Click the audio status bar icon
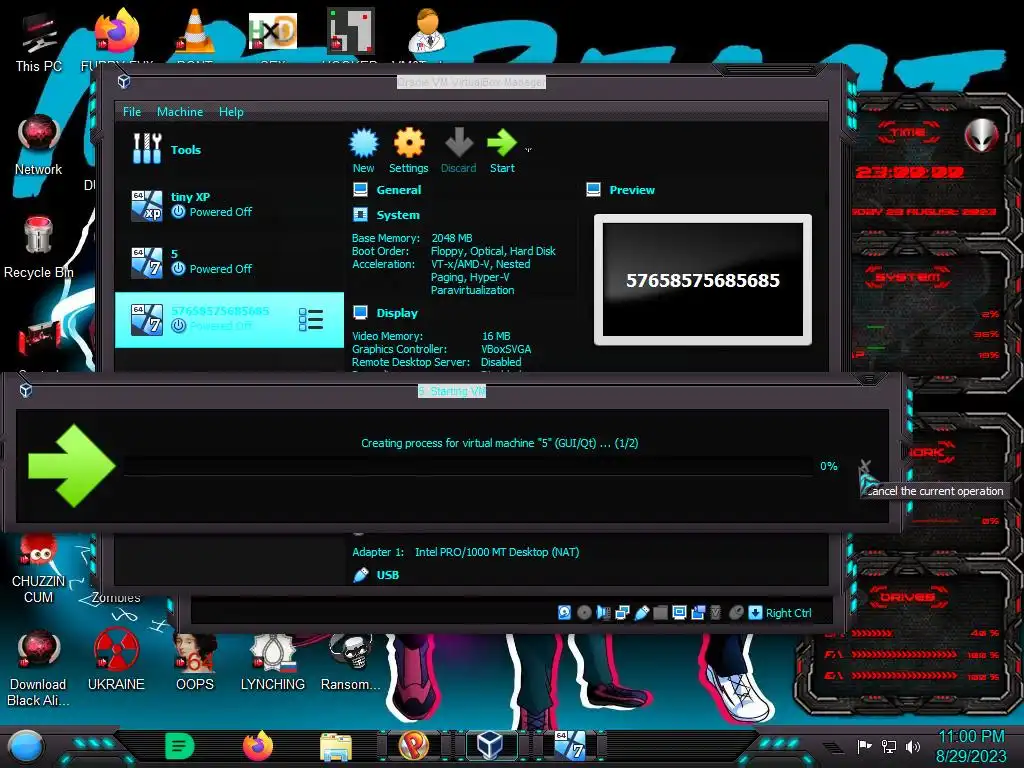Image resolution: width=1024 pixels, height=768 pixels. 603,613
